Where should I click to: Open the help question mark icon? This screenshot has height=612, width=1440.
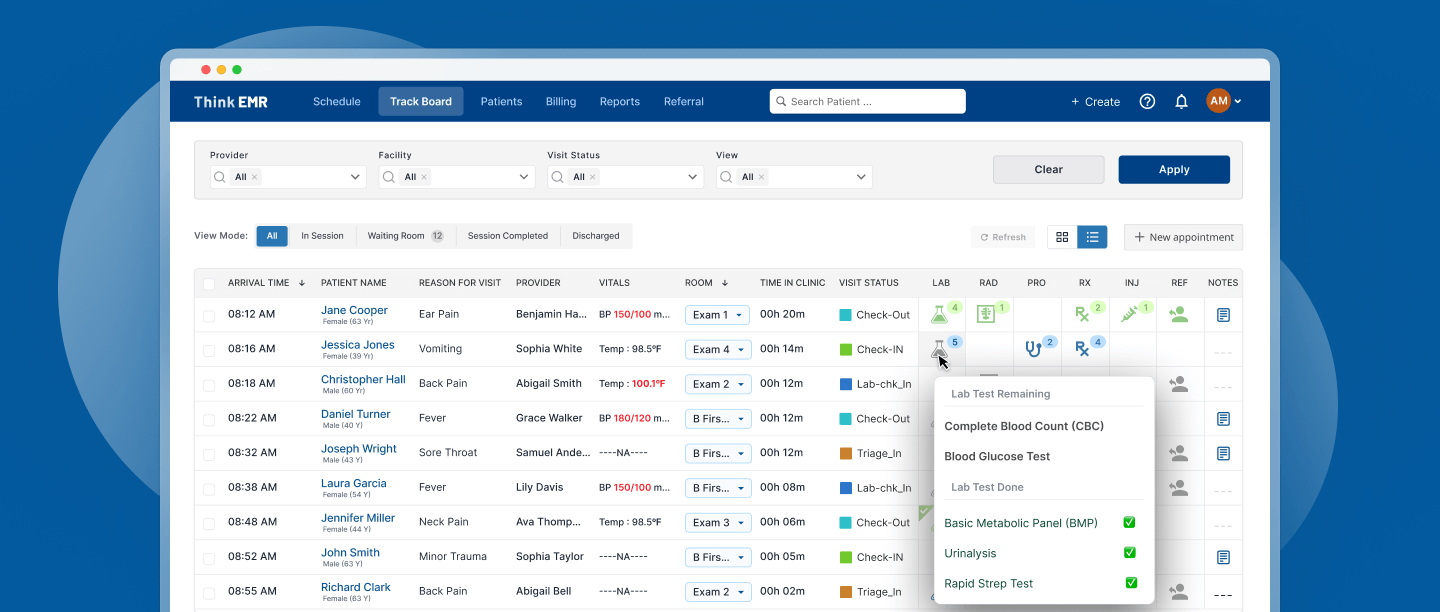(1147, 101)
